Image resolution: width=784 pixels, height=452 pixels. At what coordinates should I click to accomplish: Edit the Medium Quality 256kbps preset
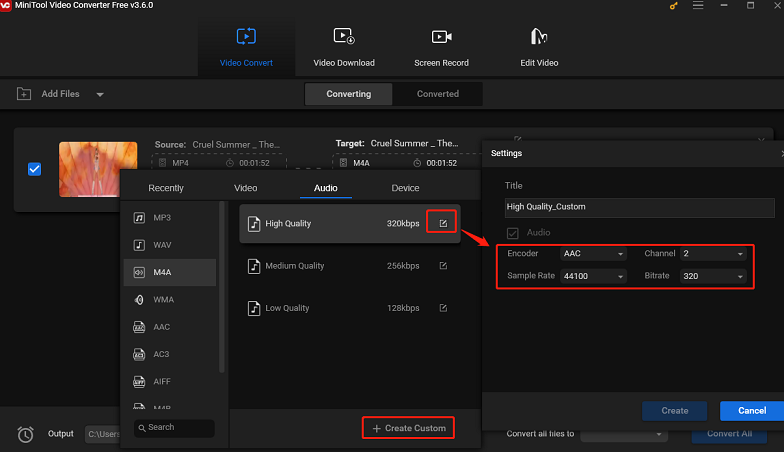(443, 266)
